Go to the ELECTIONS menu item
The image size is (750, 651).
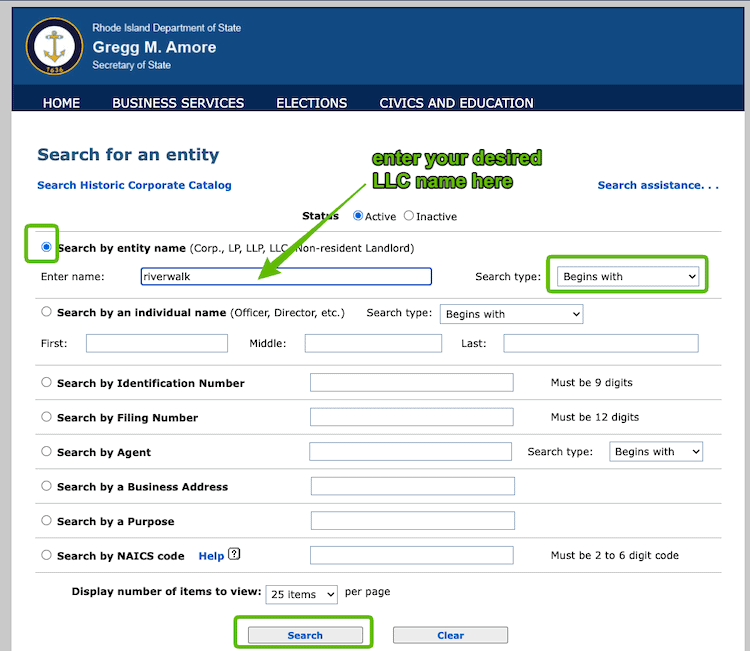[x=311, y=103]
